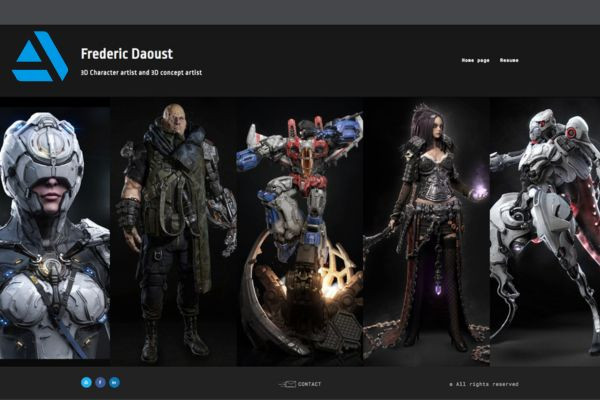Open the Resume menu item
Viewport: 600px width, 400px height.
509,60
